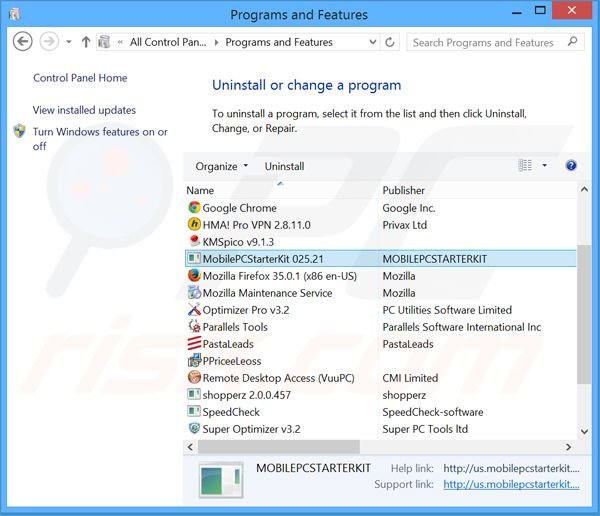This screenshot has width=600, height=516.
Task: Click publisher MOBILEPCSTARTERKIT cell
Action: (435, 259)
